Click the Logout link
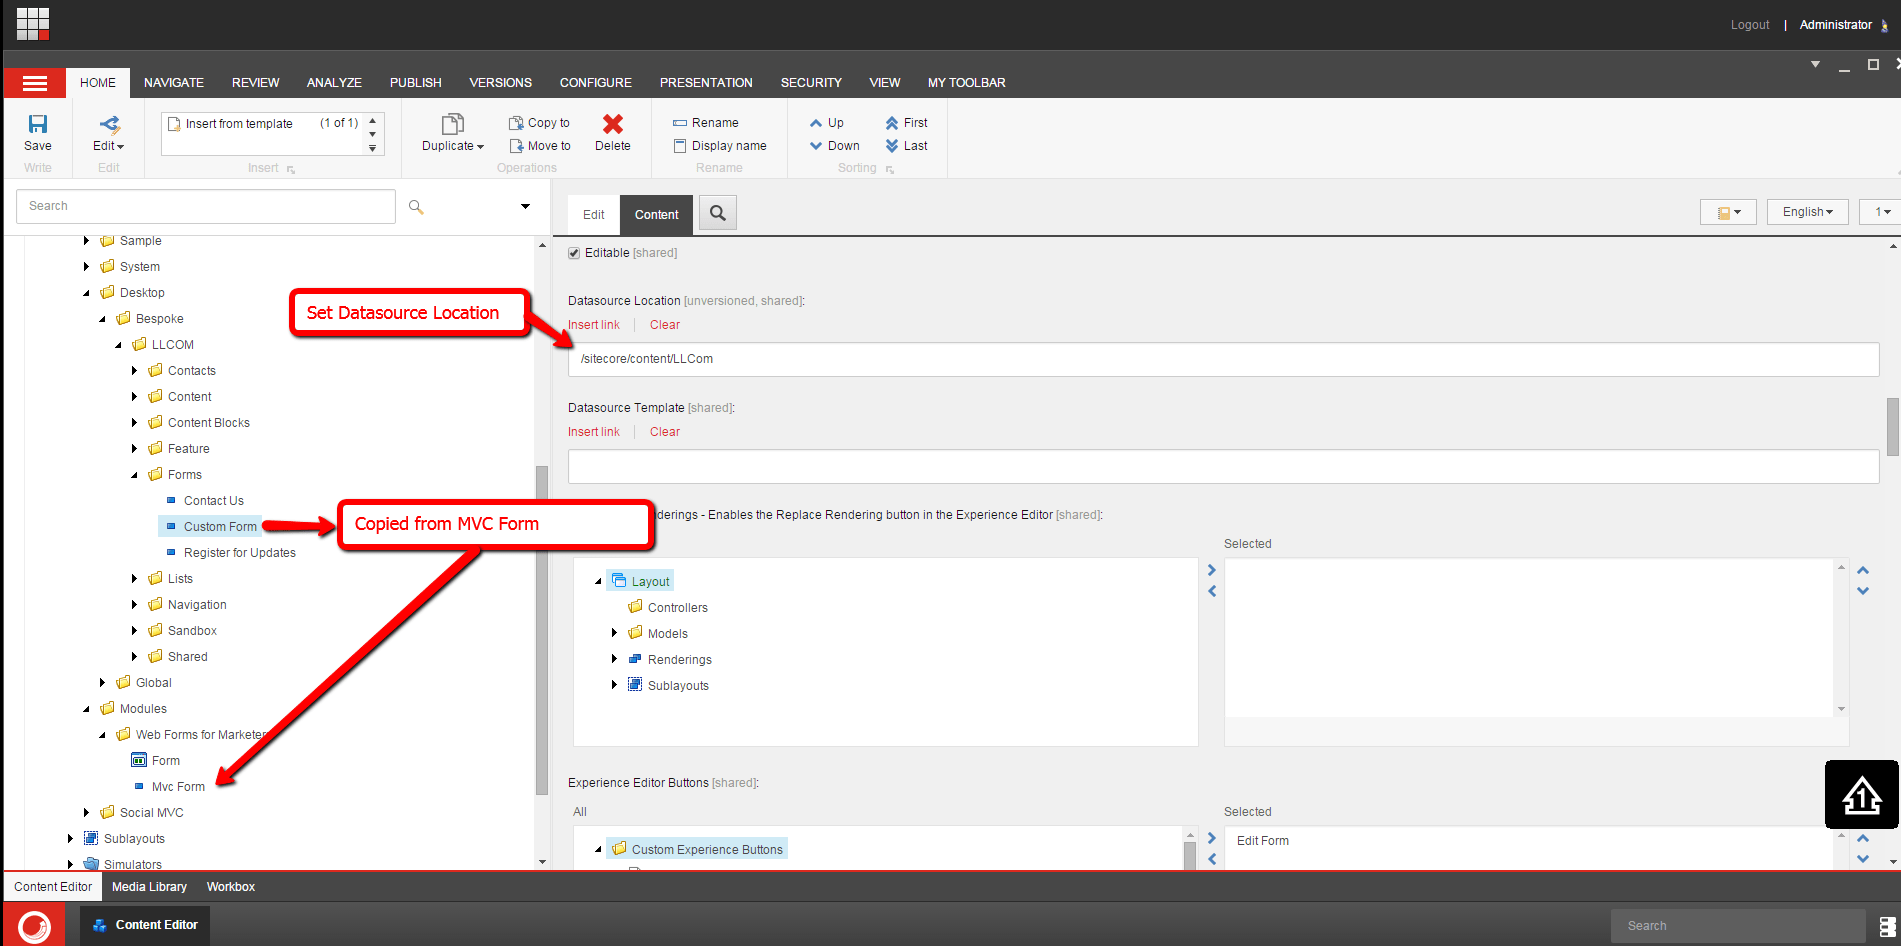Screen dimensions: 1901x946 coord(1749,24)
